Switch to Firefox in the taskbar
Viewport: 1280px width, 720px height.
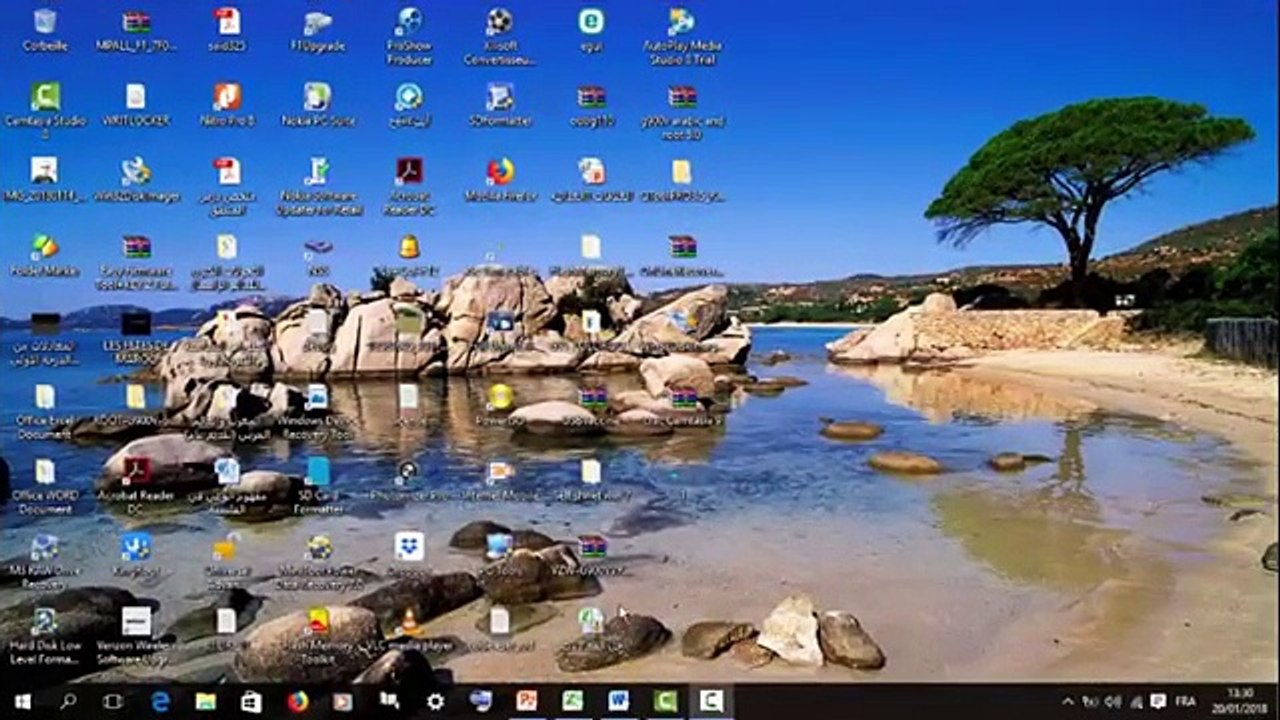(297, 701)
